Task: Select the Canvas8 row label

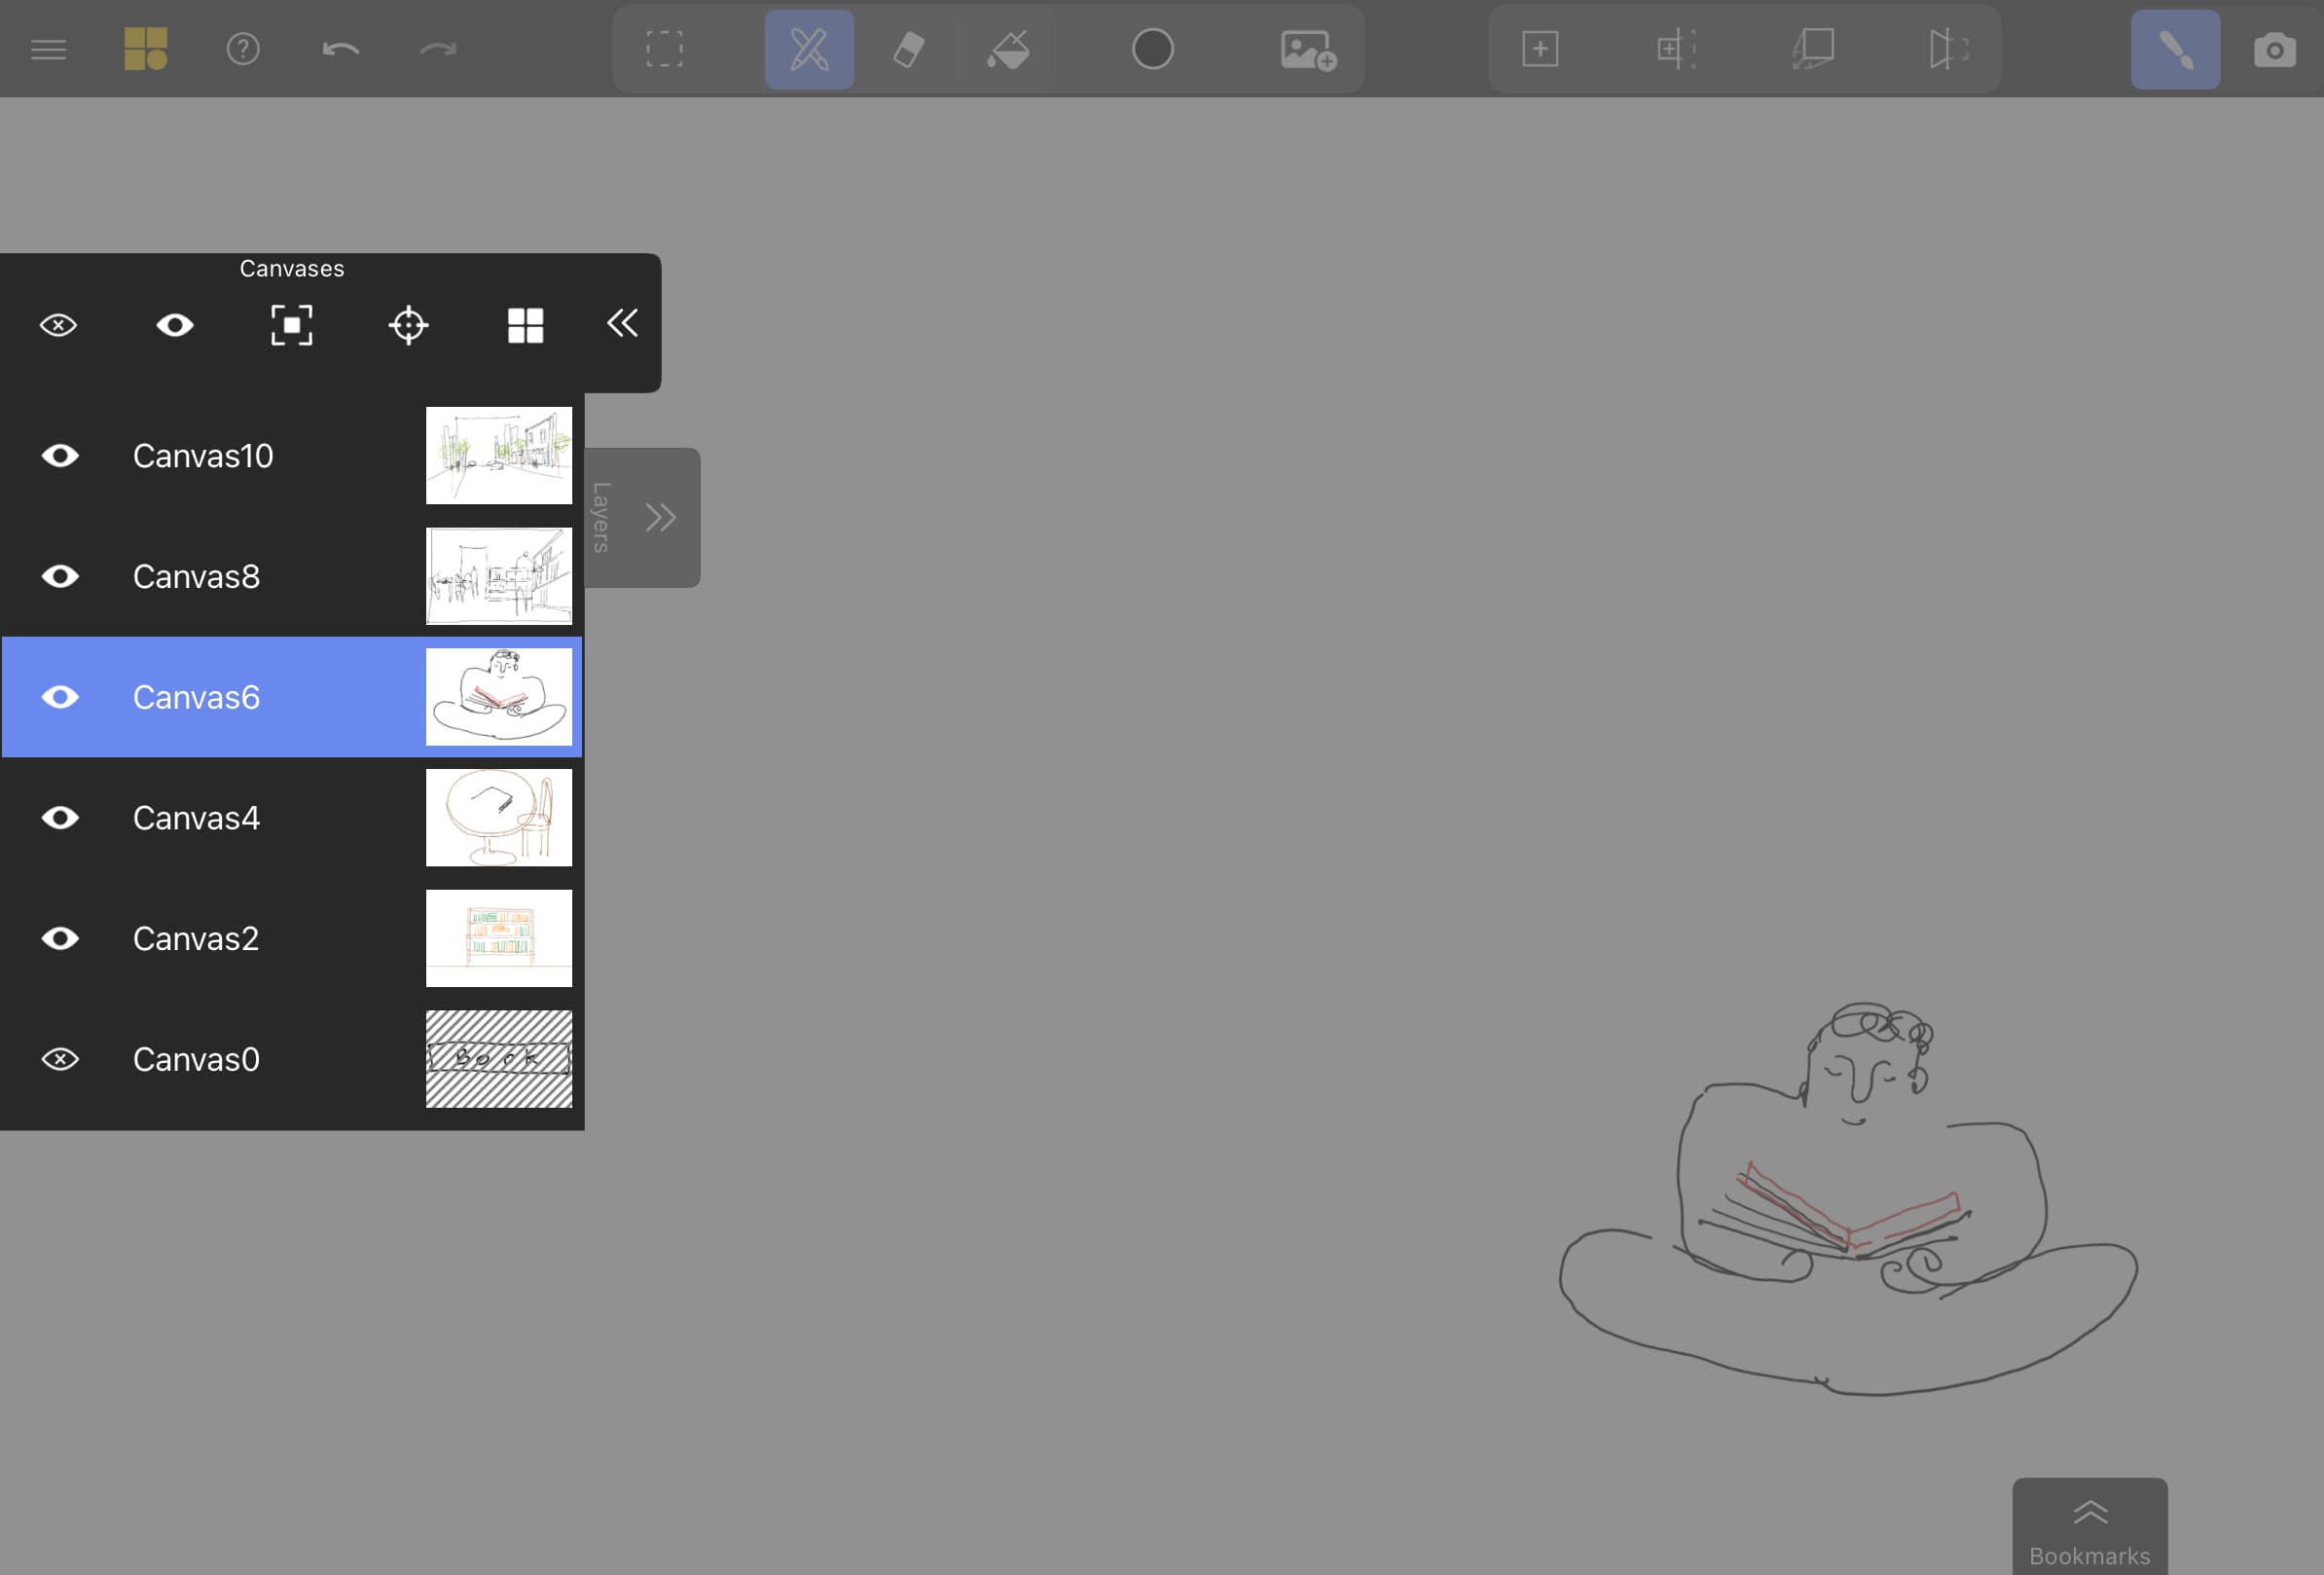Action: click(196, 576)
